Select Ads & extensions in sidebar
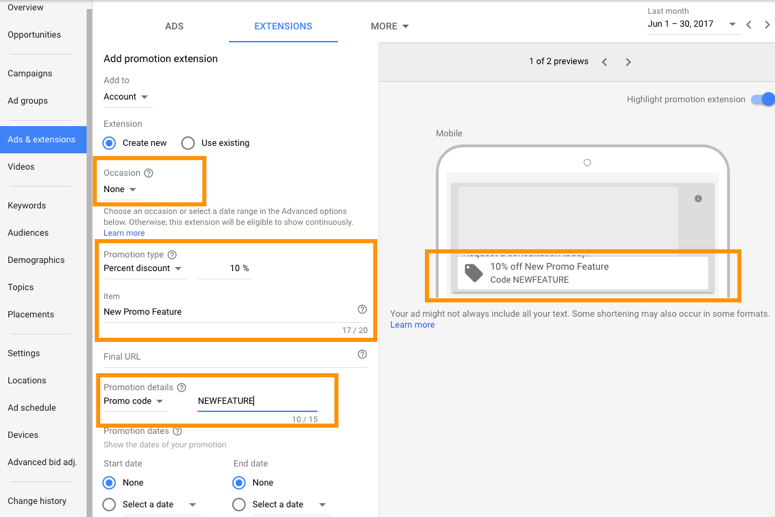775x517 pixels. pyautogui.click(x=43, y=139)
